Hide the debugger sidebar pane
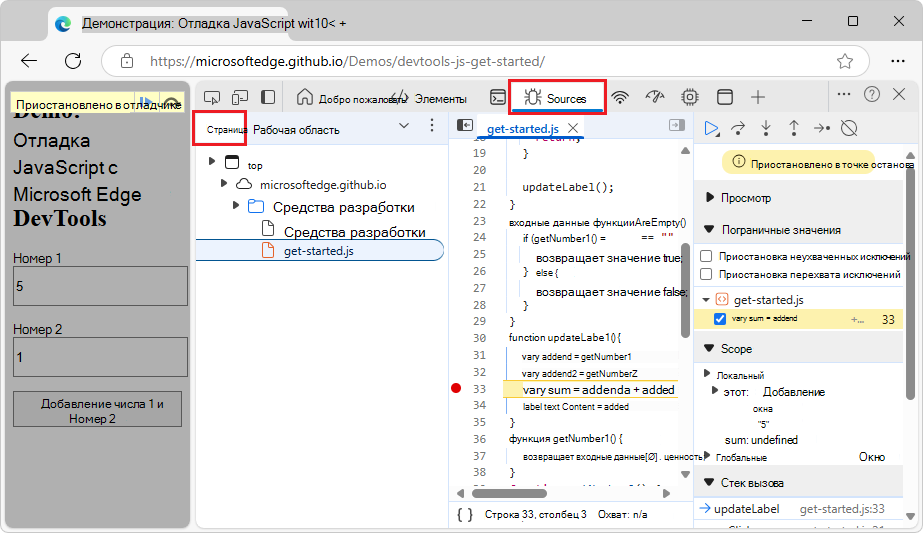The height and width of the screenshot is (533, 923). click(677, 125)
